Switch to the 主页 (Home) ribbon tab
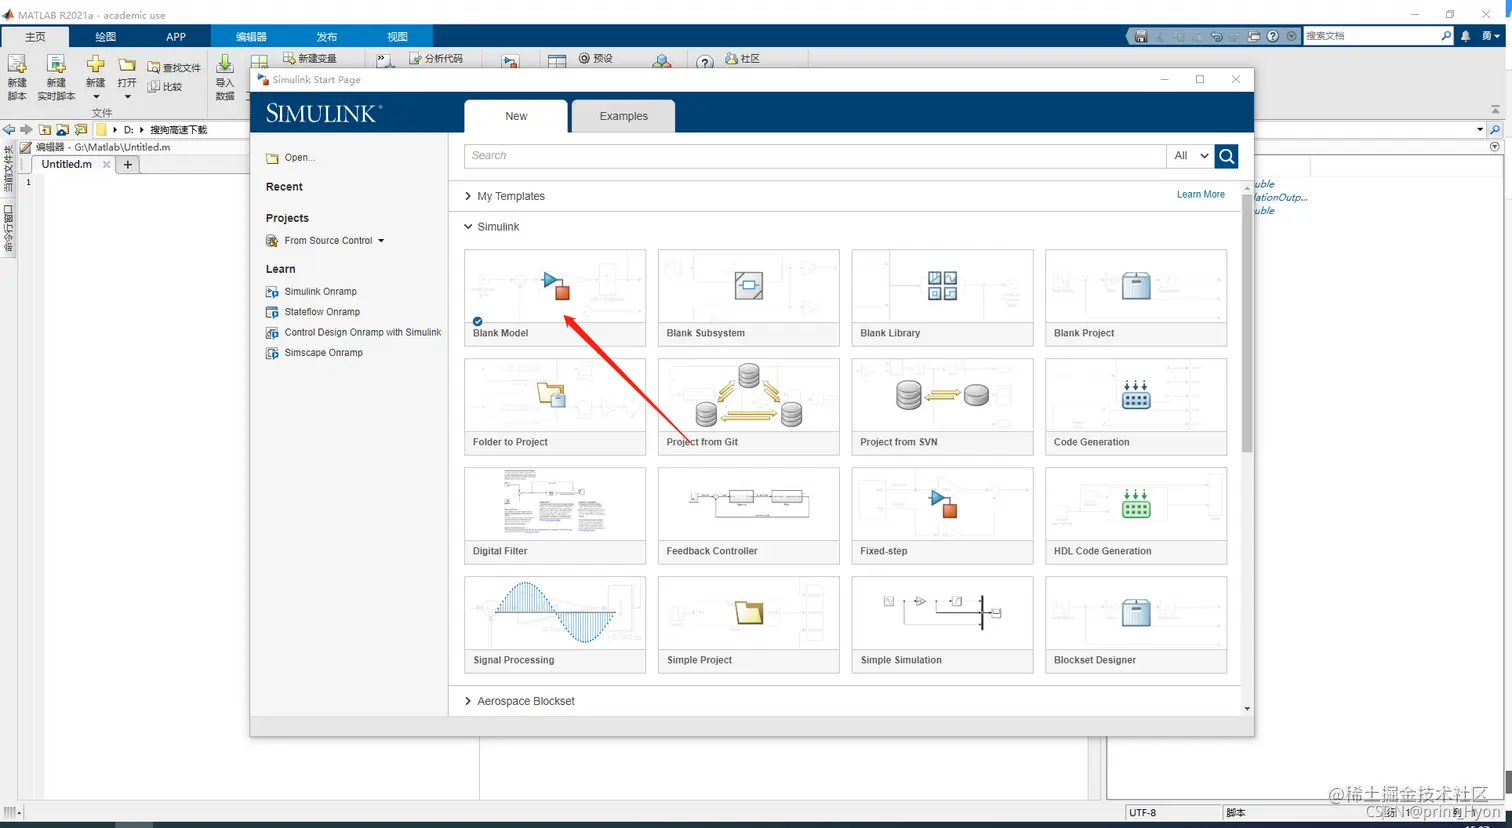Image resolution: width=1512 pixels, height=828 pixels. (35, 36)
